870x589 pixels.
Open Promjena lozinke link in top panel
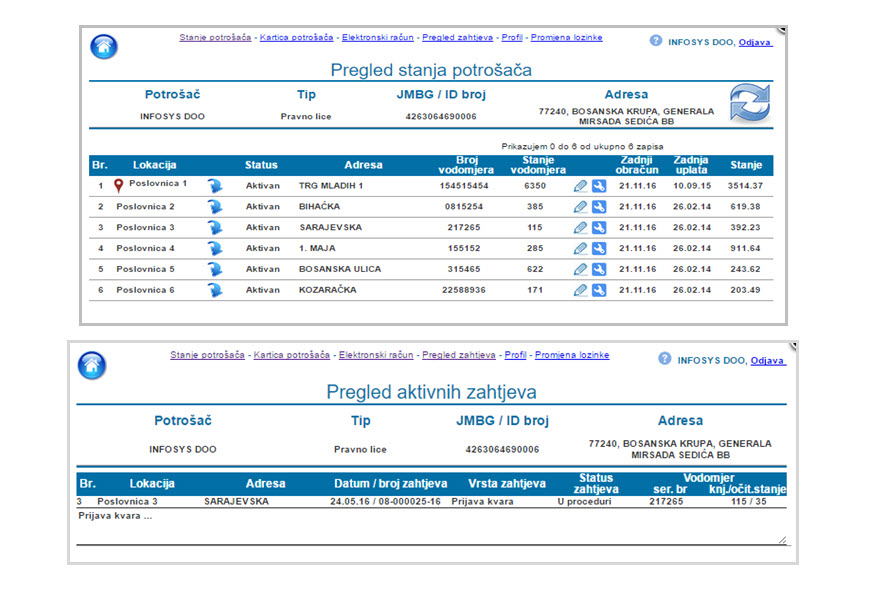tap(566, 38)
